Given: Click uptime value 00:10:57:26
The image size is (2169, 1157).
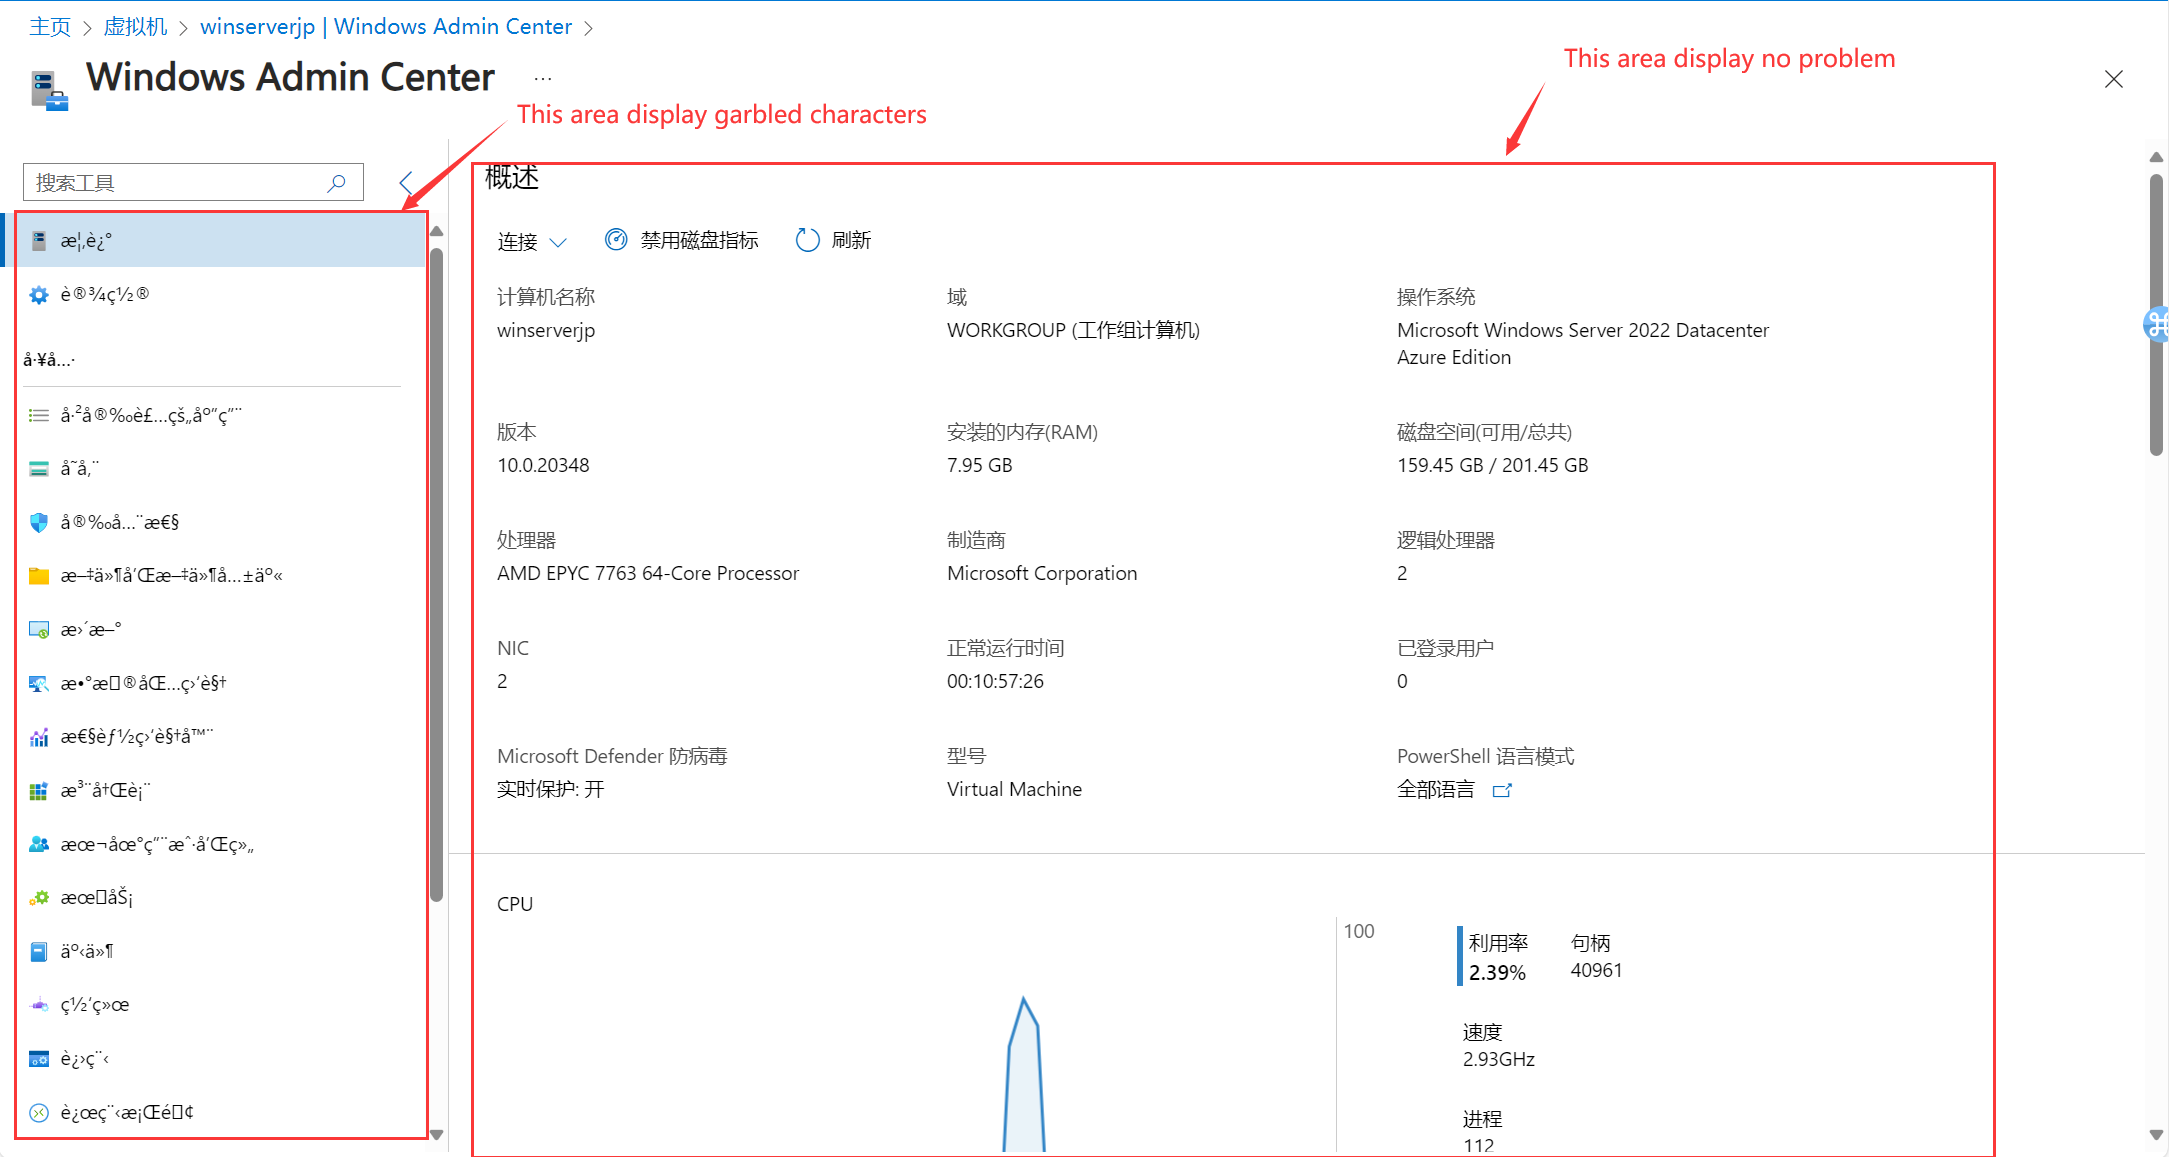Looking at the screenshot, I should point(995,681).
